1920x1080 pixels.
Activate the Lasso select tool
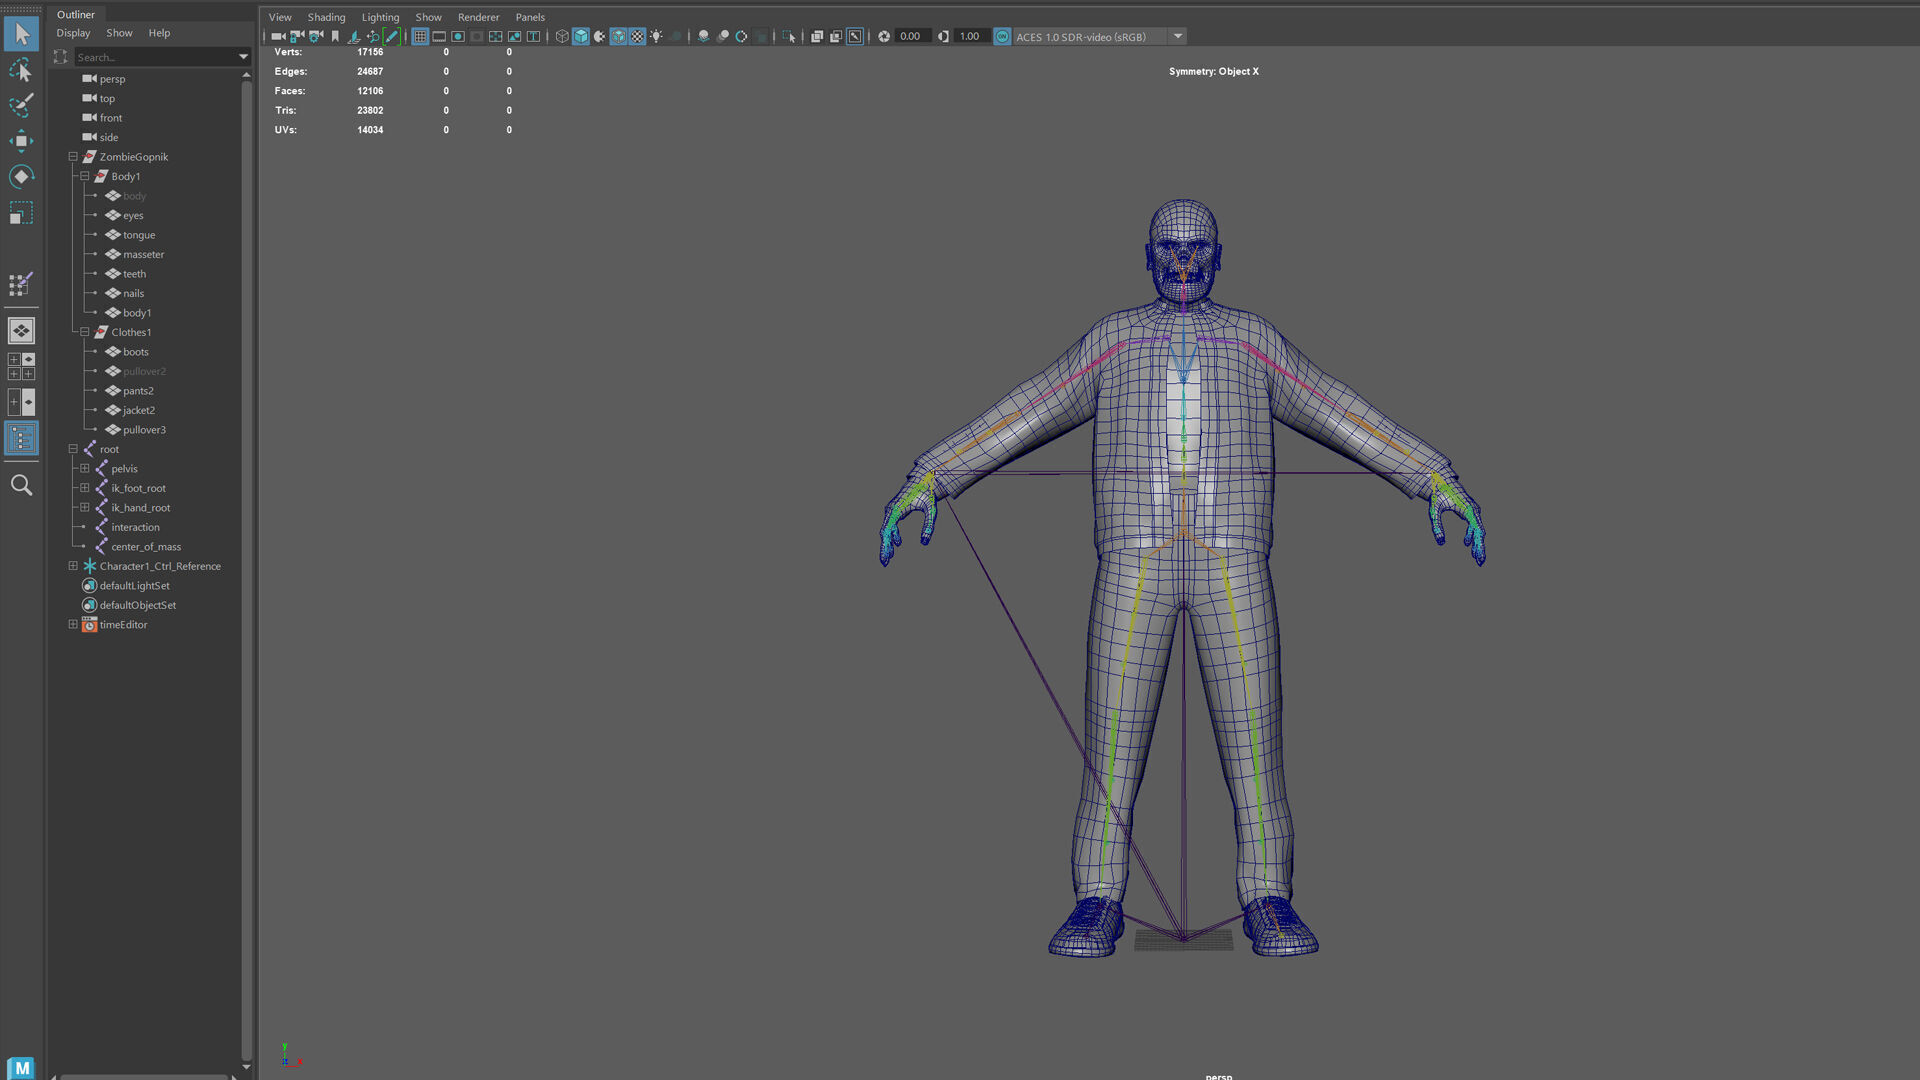pyautogui.click(x=21, y=70)
